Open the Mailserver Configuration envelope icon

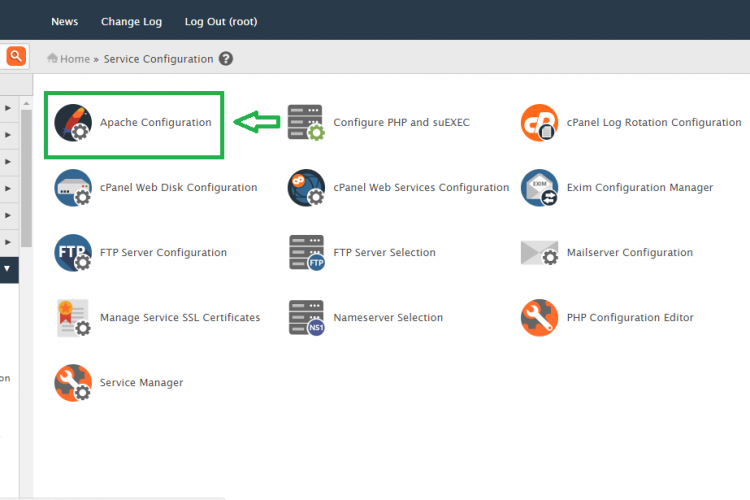[540, 253]
